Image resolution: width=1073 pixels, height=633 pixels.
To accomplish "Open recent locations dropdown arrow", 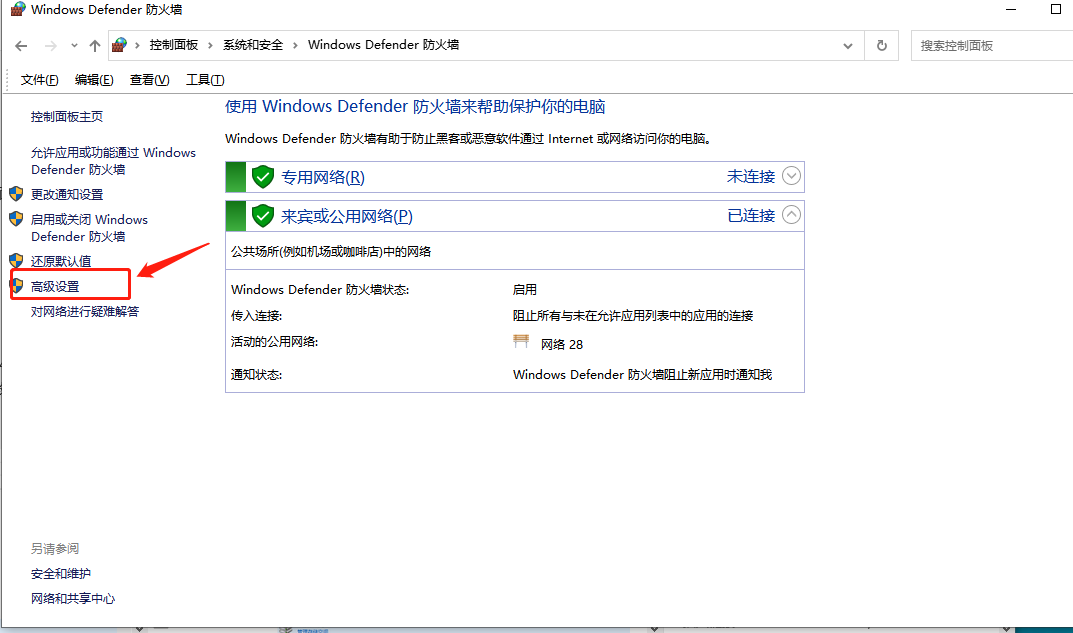I will pos(74,46).
